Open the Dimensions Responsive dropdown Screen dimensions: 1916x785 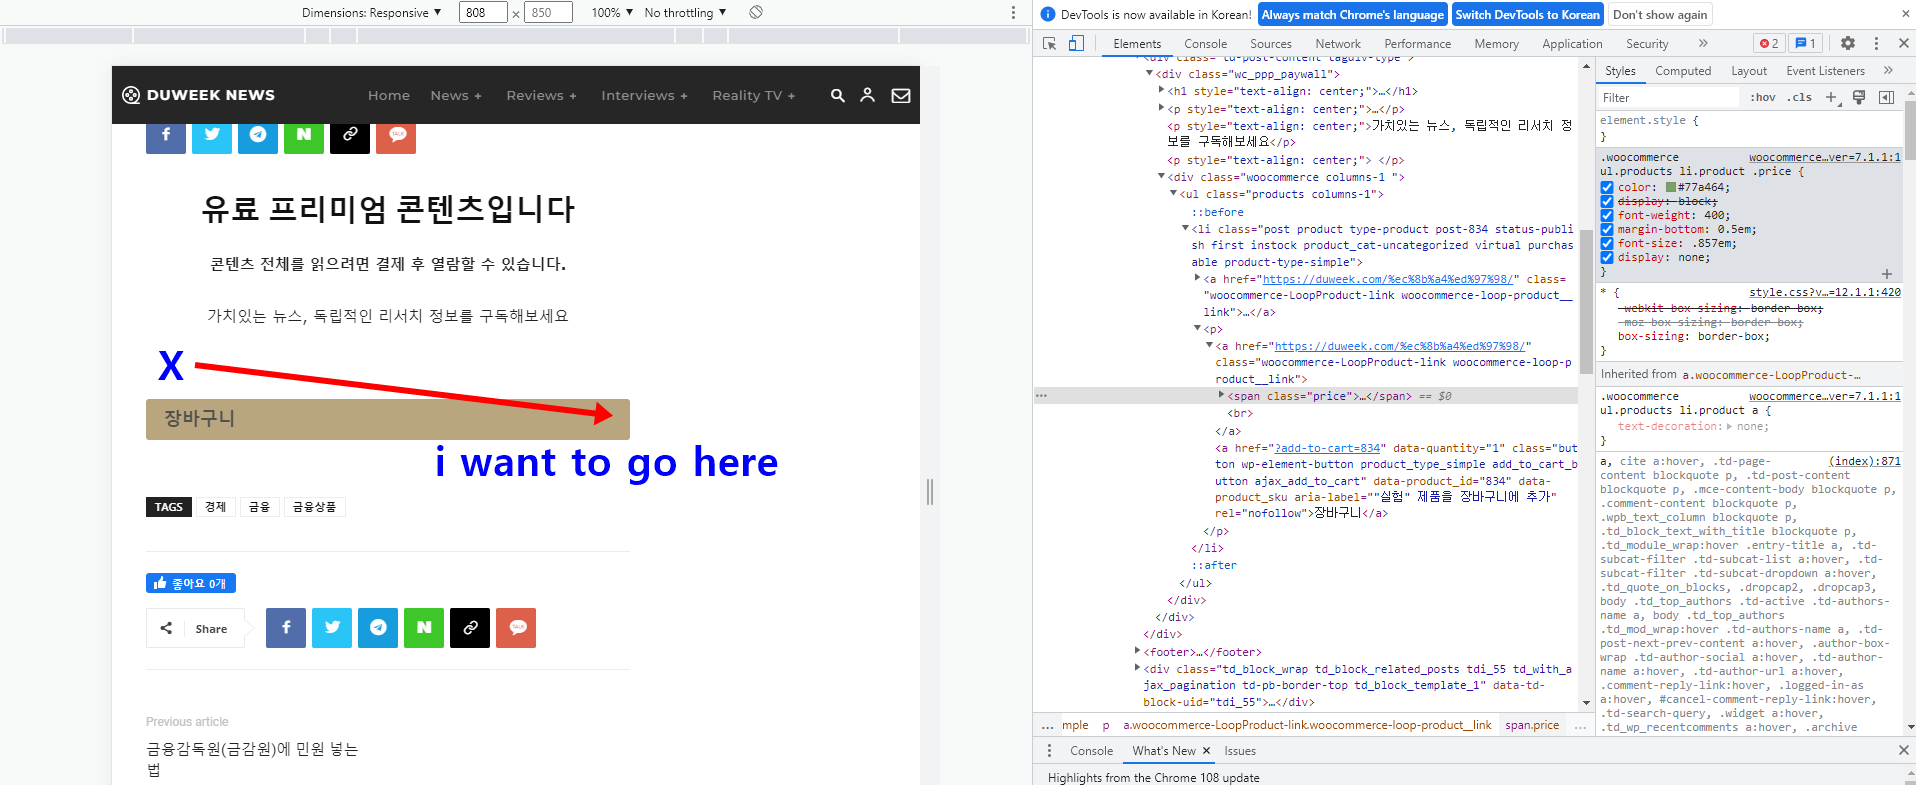(x=371, y=12)
